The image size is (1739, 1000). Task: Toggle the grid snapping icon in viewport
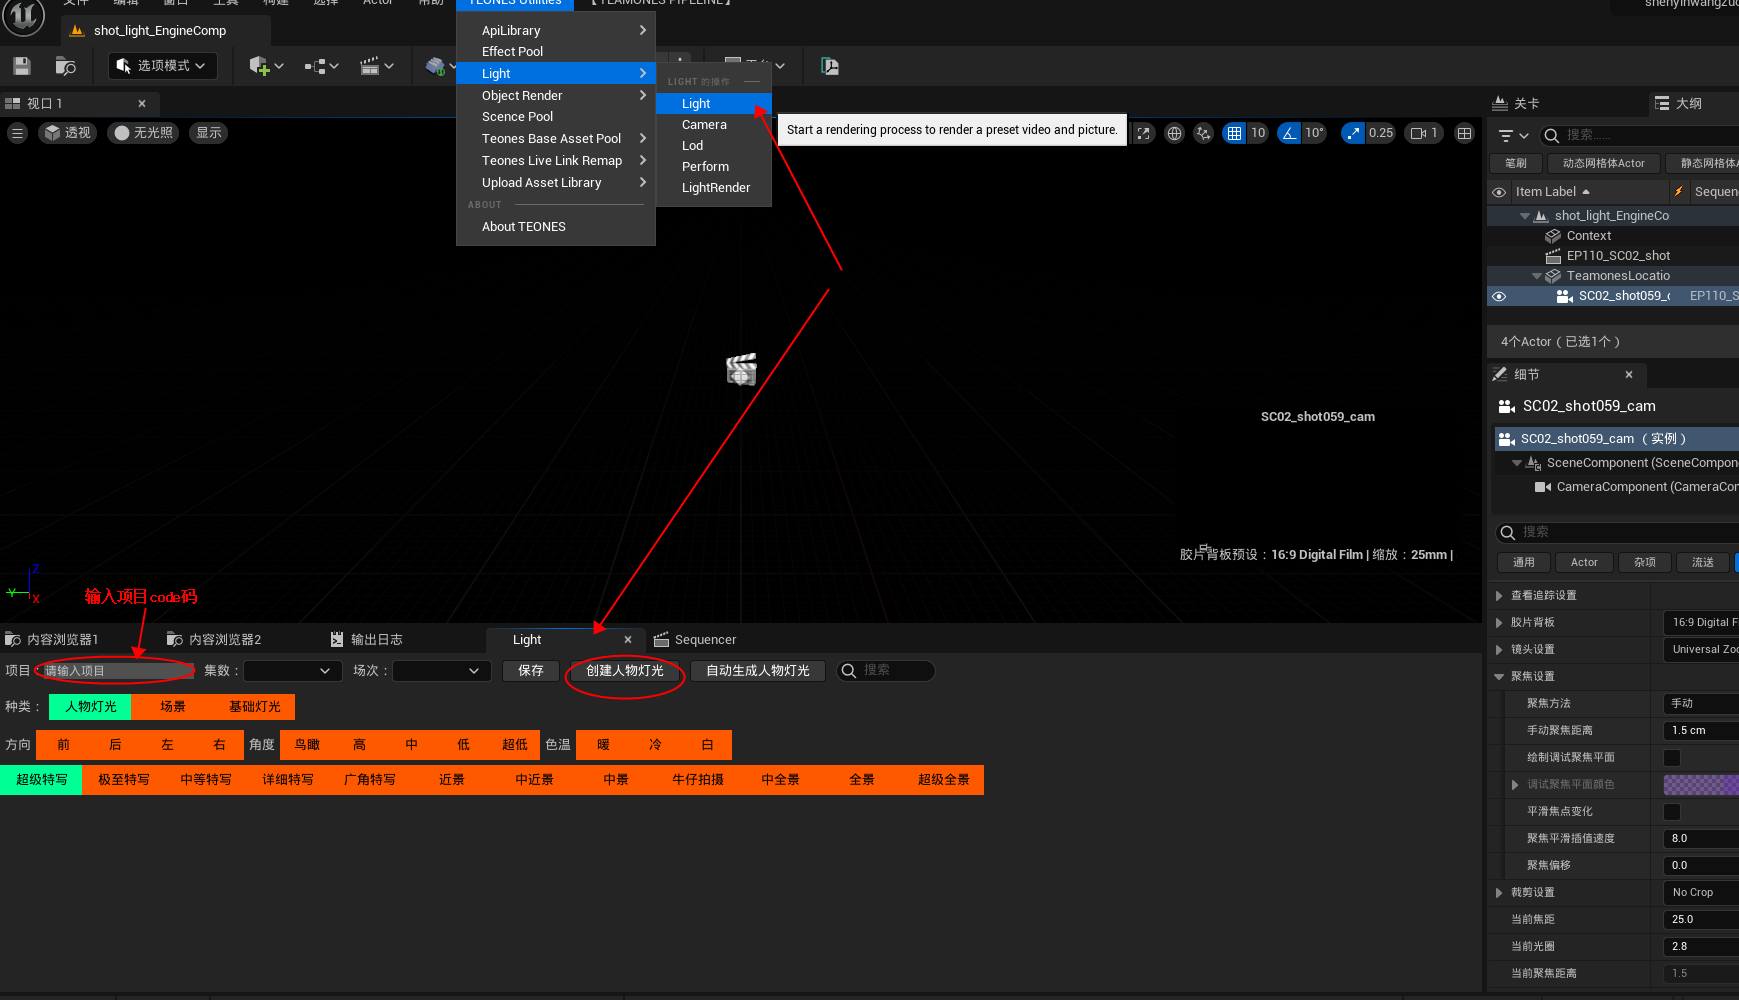pos(1235,133)
